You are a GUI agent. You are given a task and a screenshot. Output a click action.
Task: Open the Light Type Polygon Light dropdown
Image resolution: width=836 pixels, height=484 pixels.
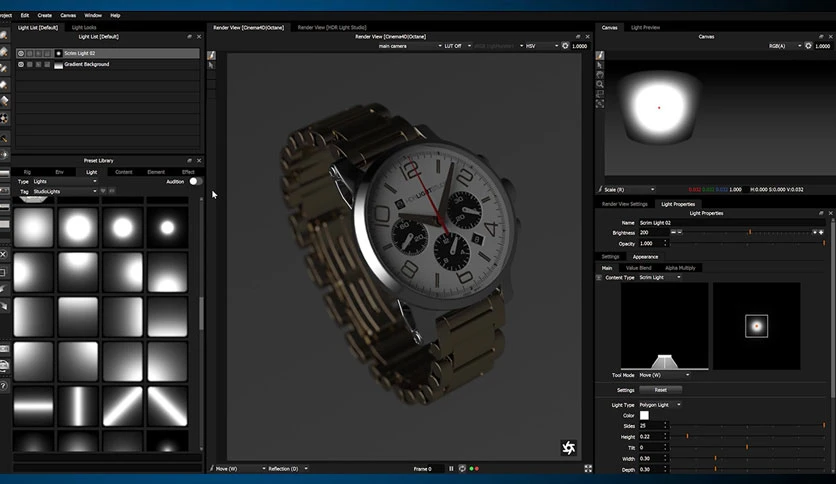tap(660, 405)
